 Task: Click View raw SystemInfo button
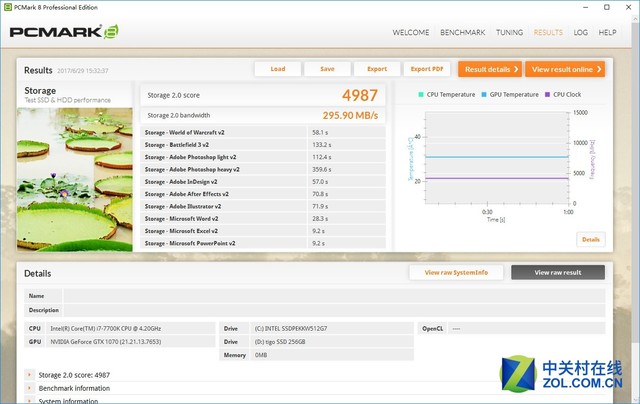pos(456,273)
